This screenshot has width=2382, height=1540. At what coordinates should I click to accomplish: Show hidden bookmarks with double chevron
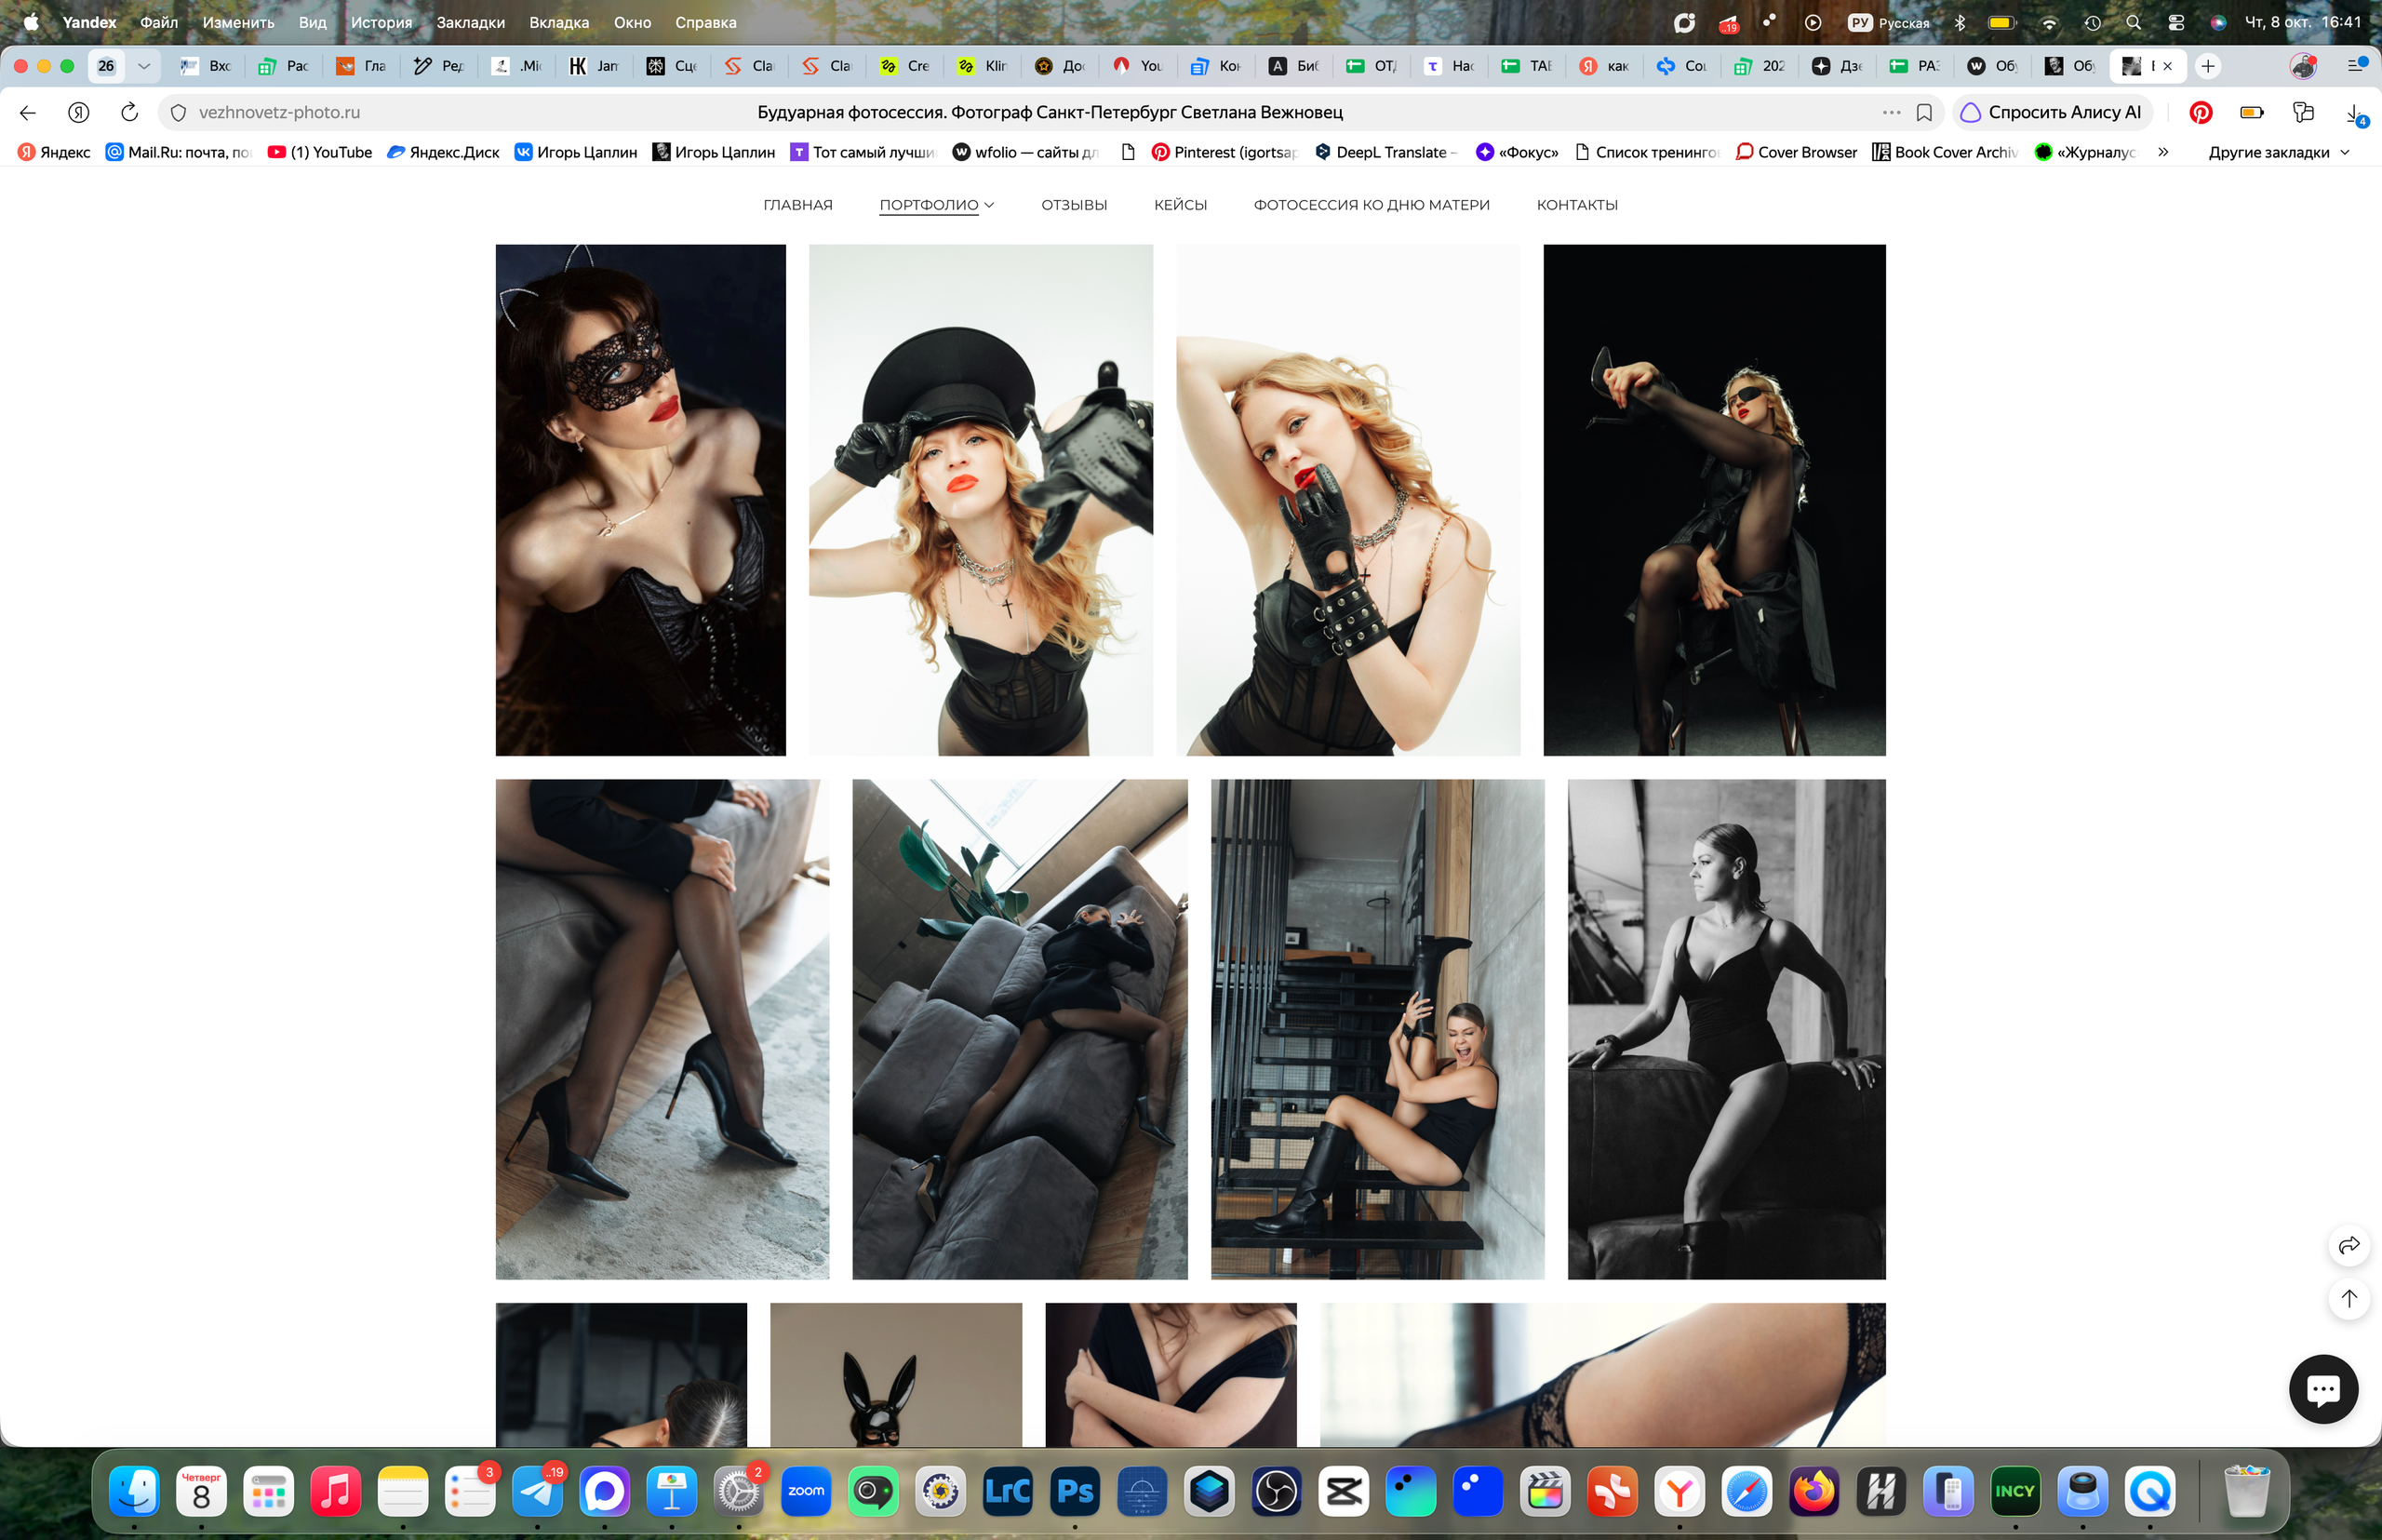click(x=2163, y=152)
